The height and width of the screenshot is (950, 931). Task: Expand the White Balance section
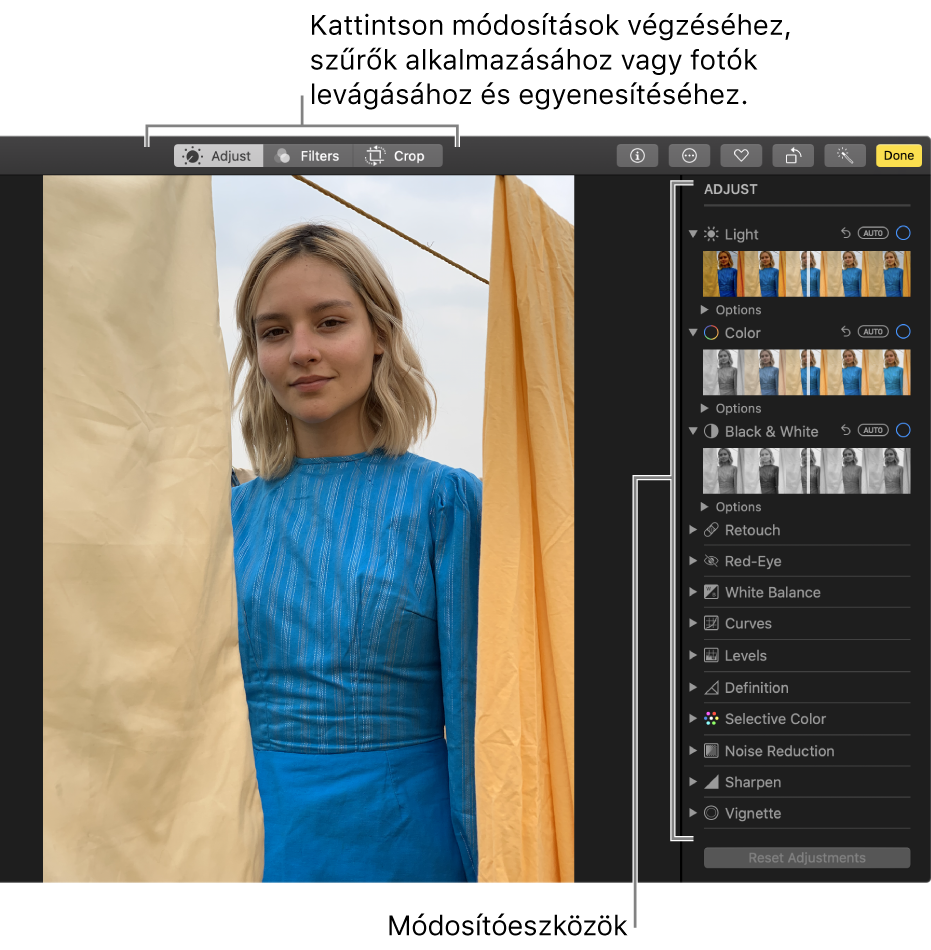pyautogui.click(x=693, y=591)
